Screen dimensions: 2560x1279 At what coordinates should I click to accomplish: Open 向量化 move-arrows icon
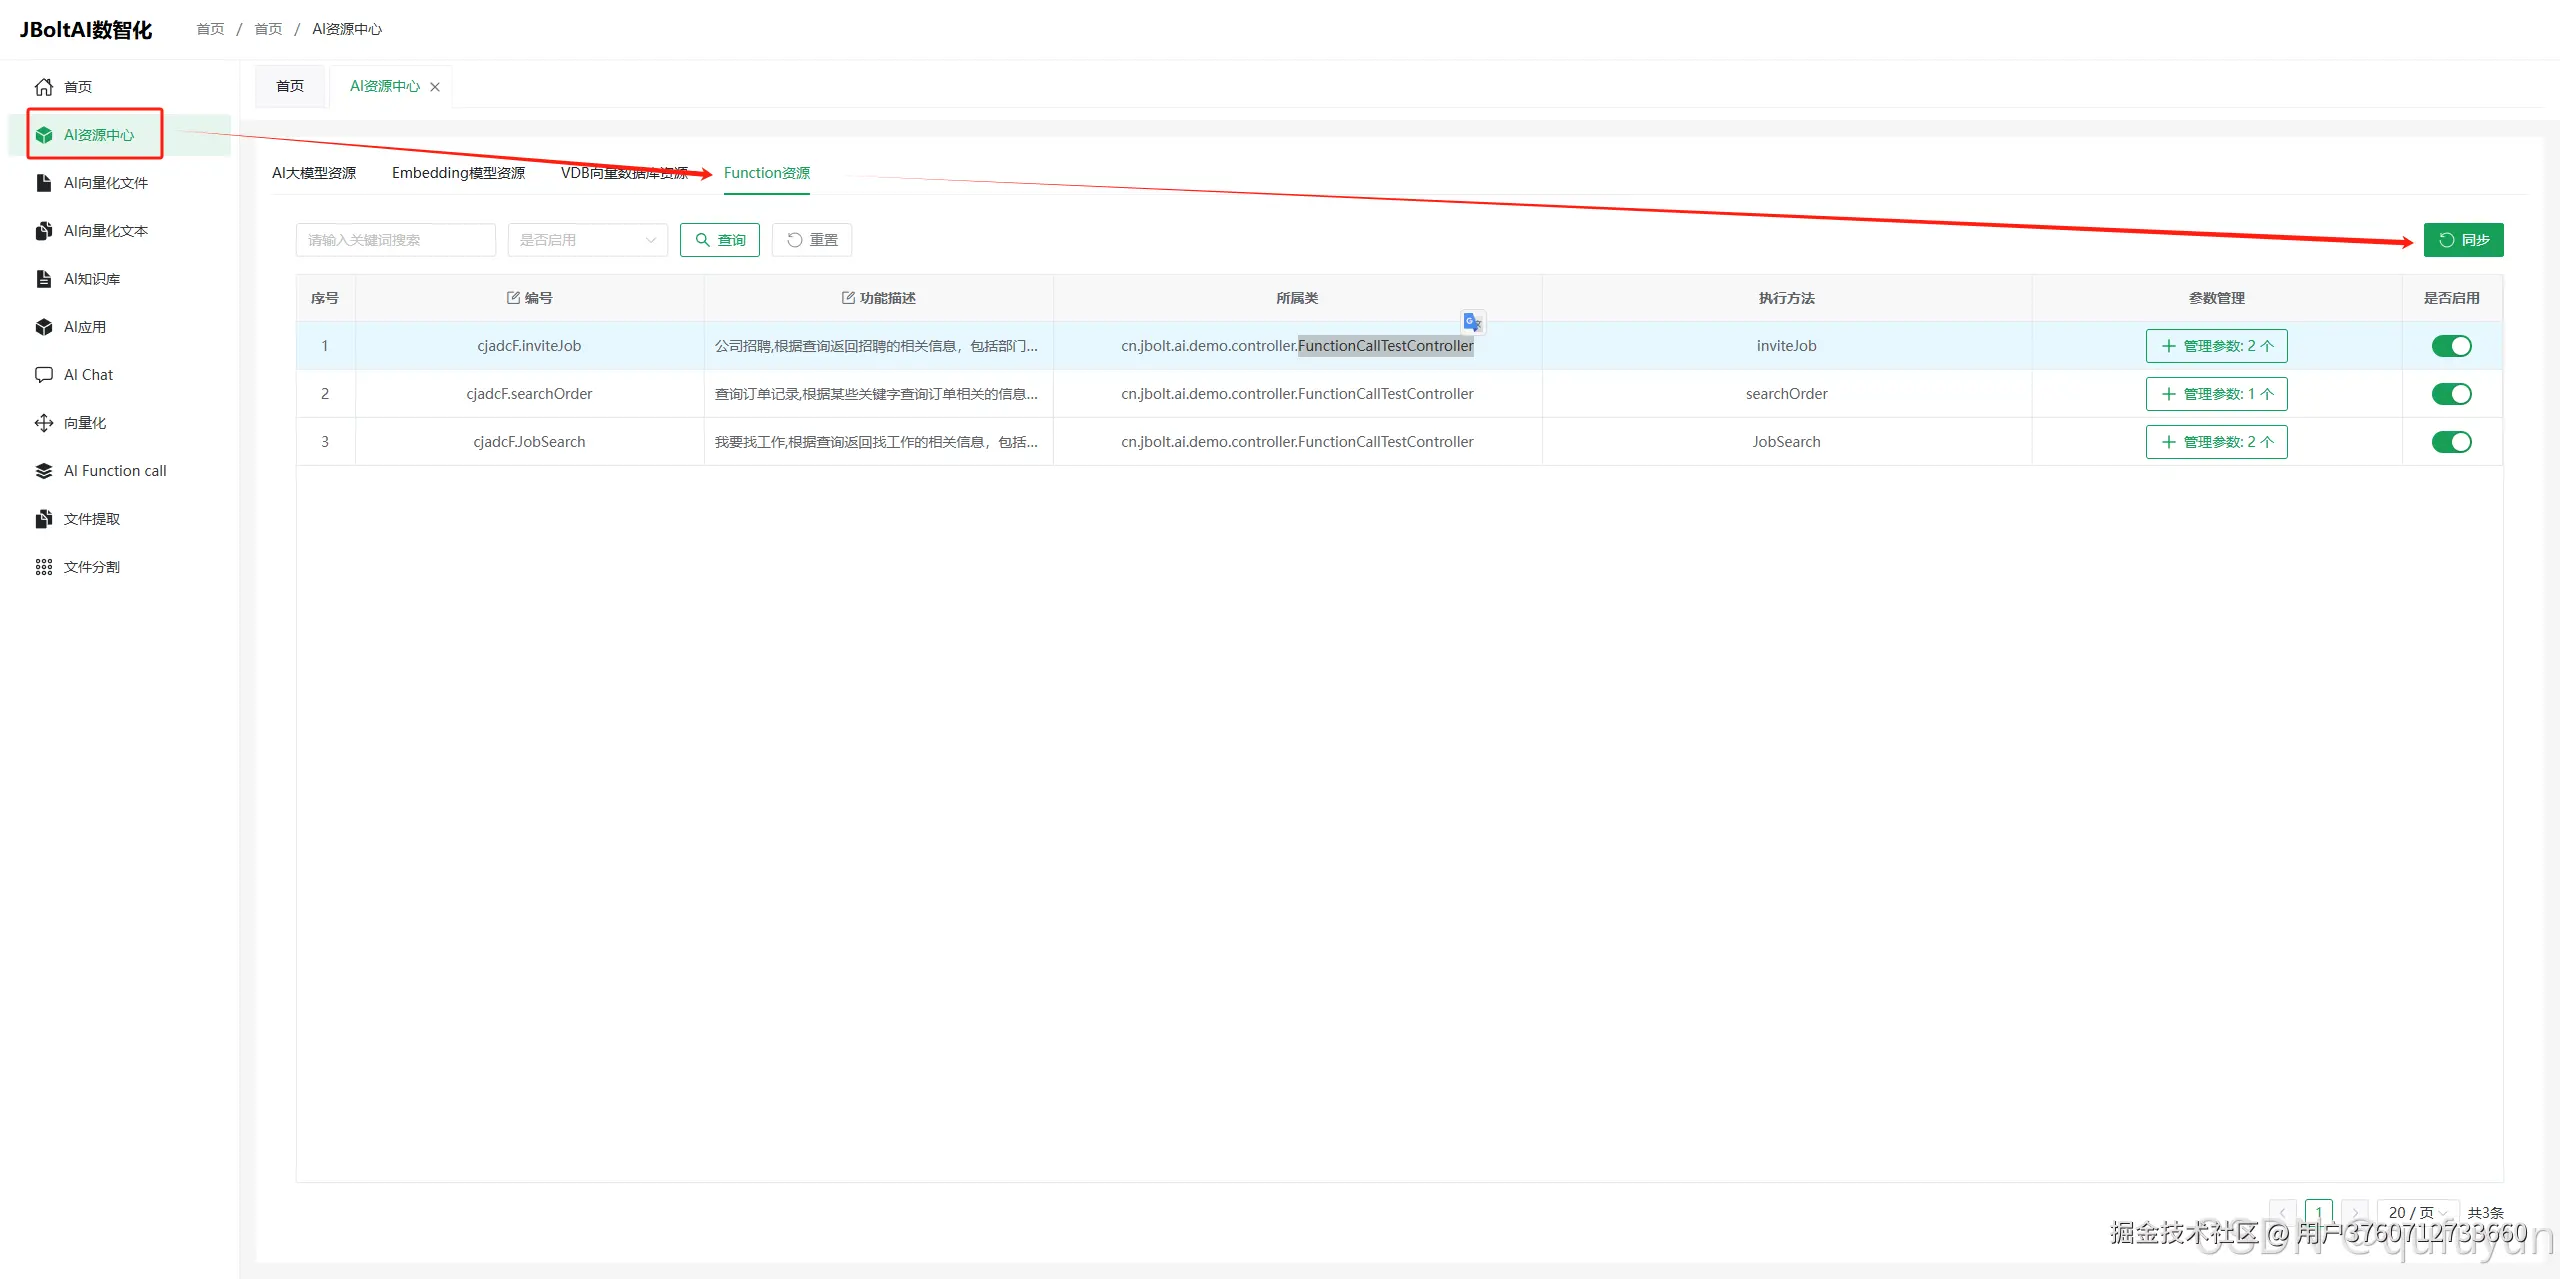(x=44, y=423)
